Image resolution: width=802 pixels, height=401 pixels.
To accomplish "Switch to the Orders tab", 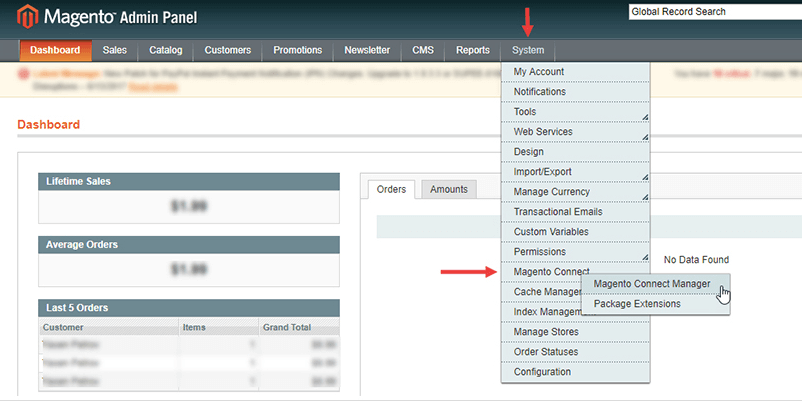I will (x=391, y=189).
